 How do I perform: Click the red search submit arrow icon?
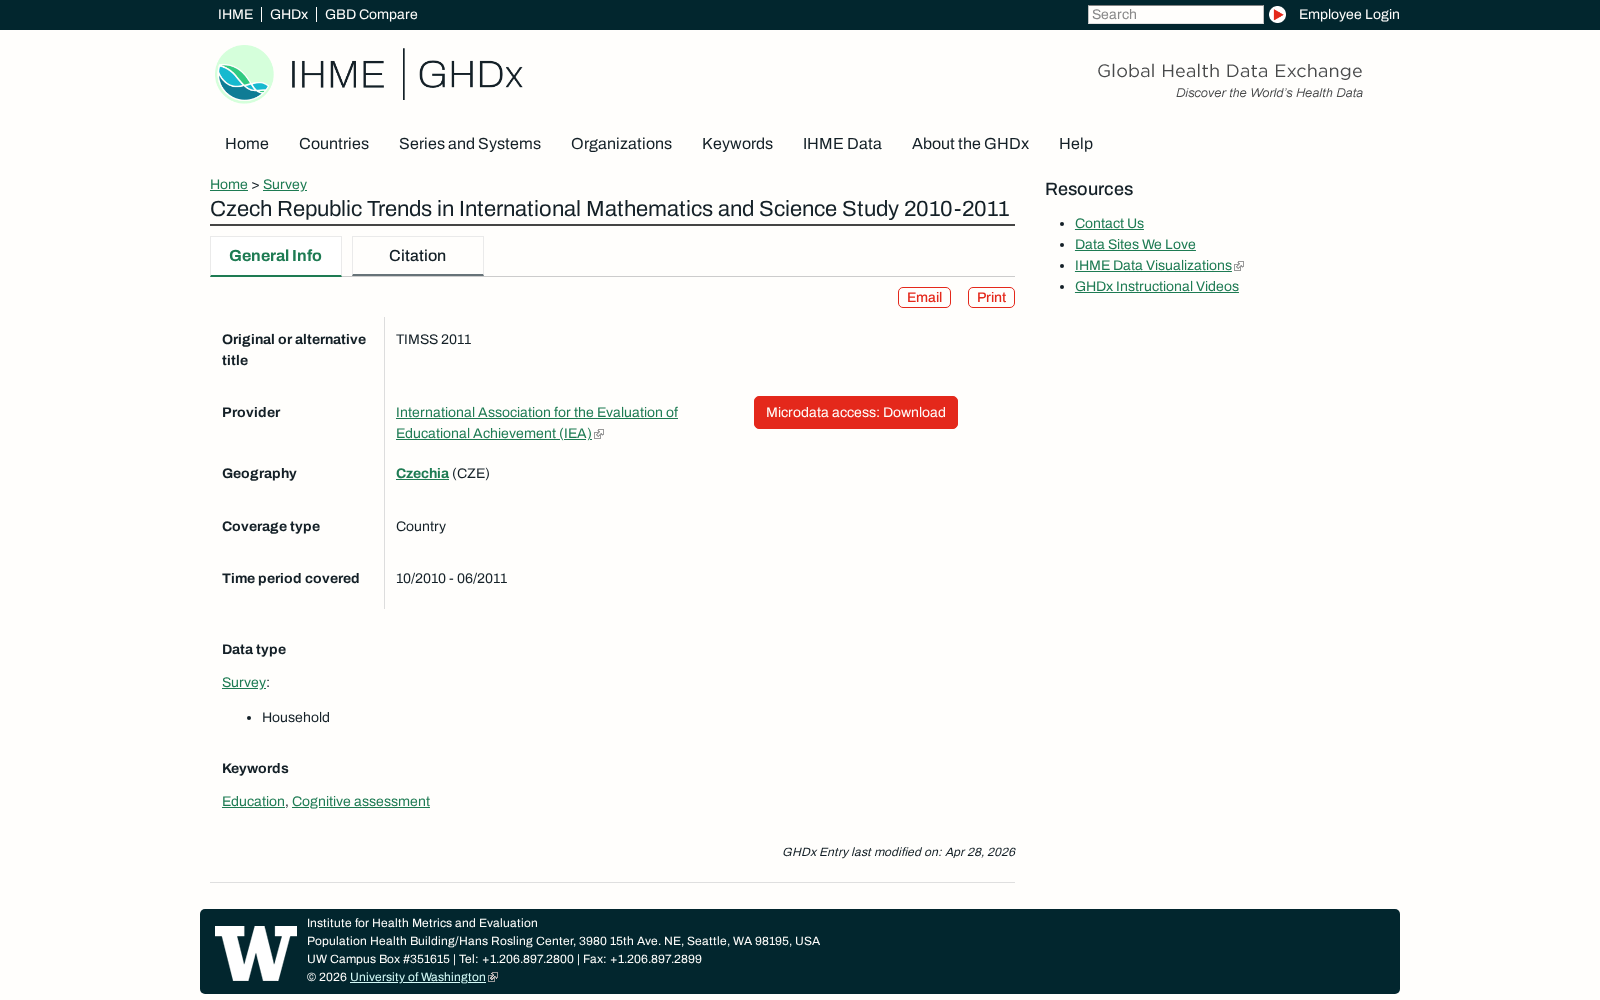[x=1277, y=14]
